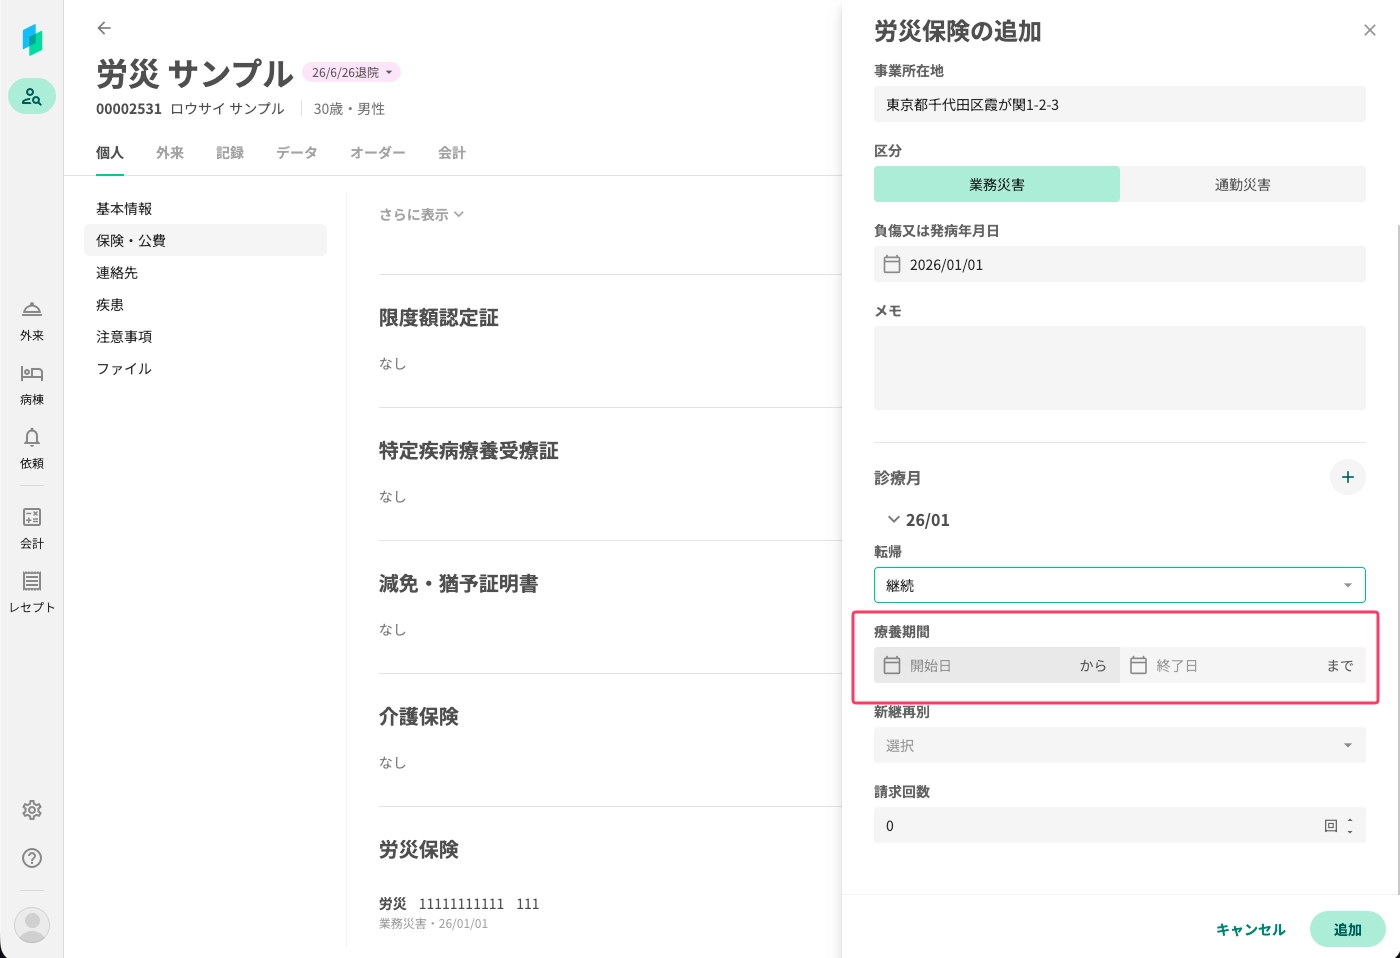Go back with the arrow icon
The width and height of the screenshot is (1400, 958).
[x=104, y=28]
